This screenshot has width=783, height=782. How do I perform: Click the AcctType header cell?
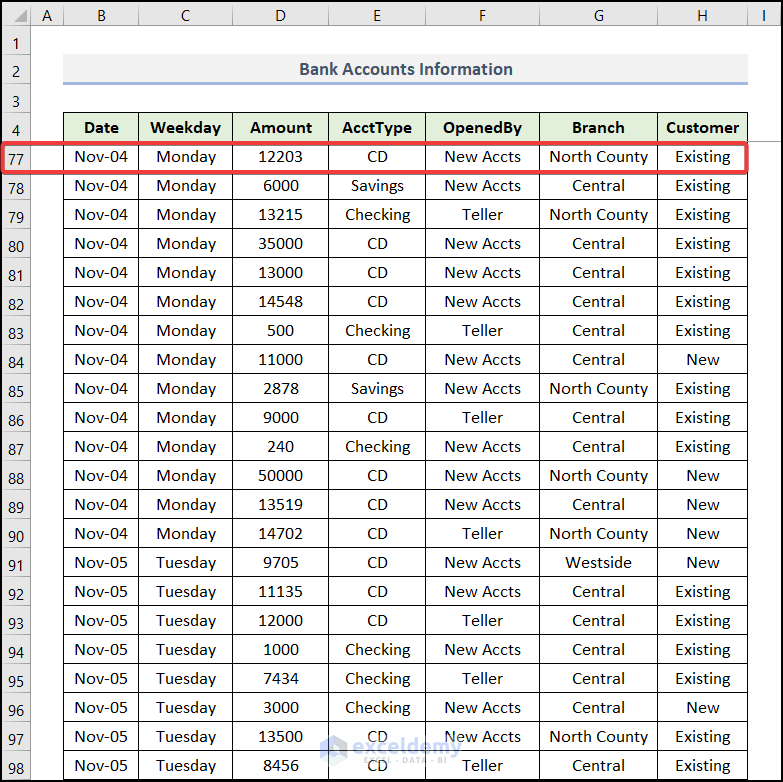tap(377, 127)
